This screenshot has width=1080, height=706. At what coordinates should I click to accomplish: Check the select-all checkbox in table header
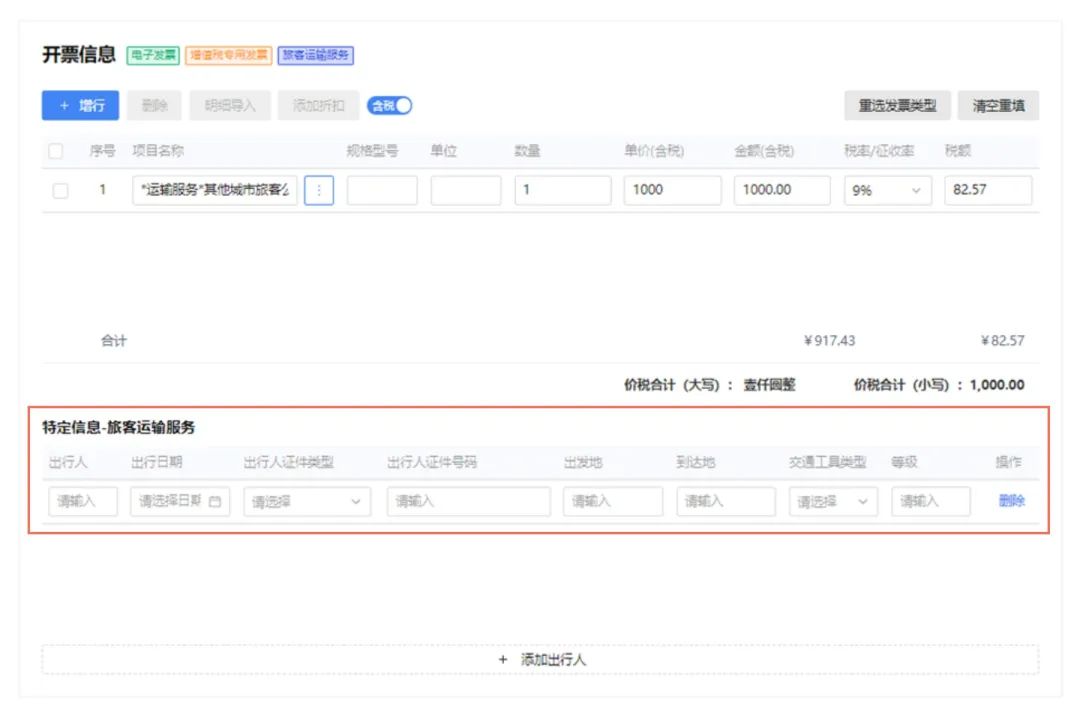point(56,152)
